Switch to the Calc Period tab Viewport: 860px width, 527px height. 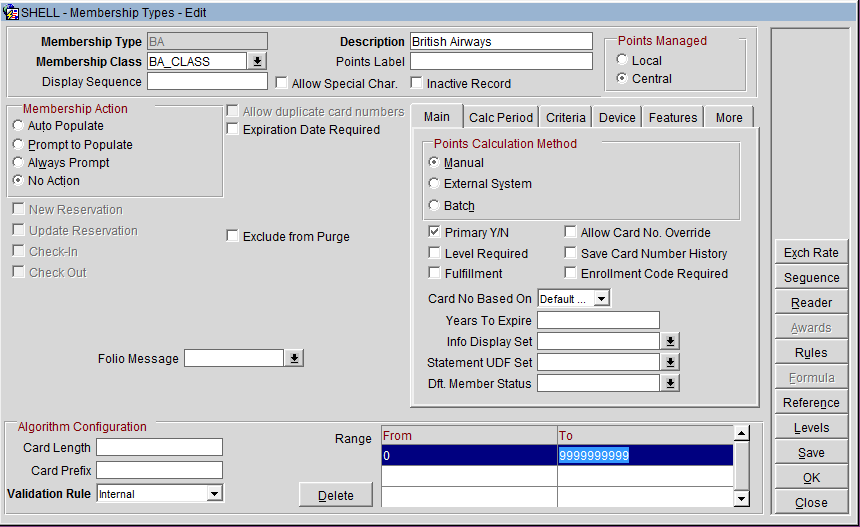coord(501,118)
